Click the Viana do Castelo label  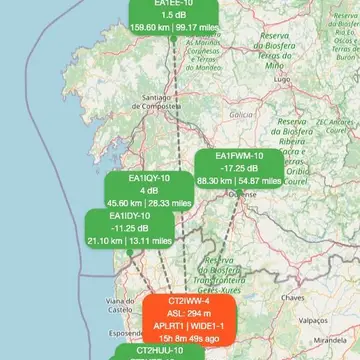click(x=120, y=305)
